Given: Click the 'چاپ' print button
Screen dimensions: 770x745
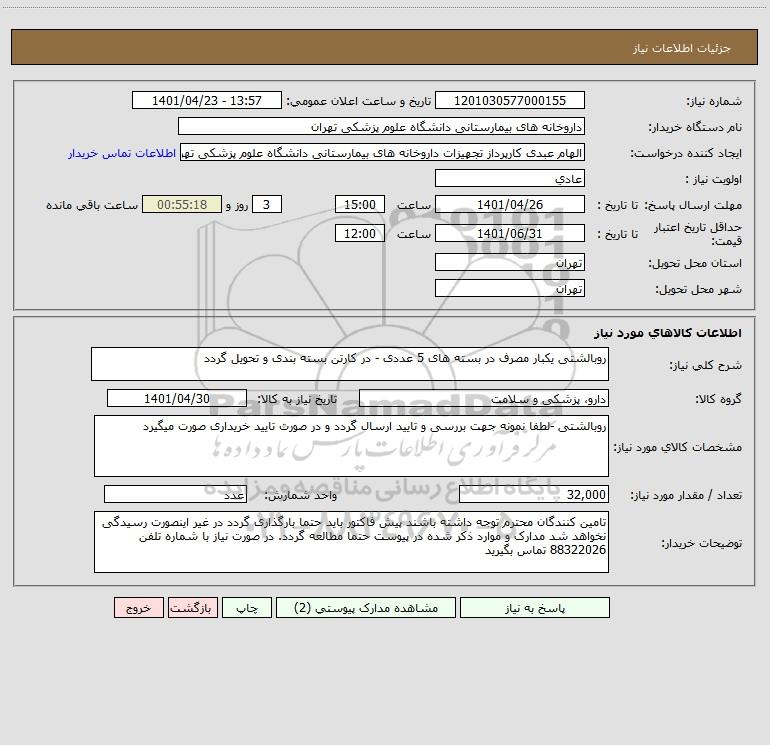Looking at the screenshot, I should (x=247, y=608).
